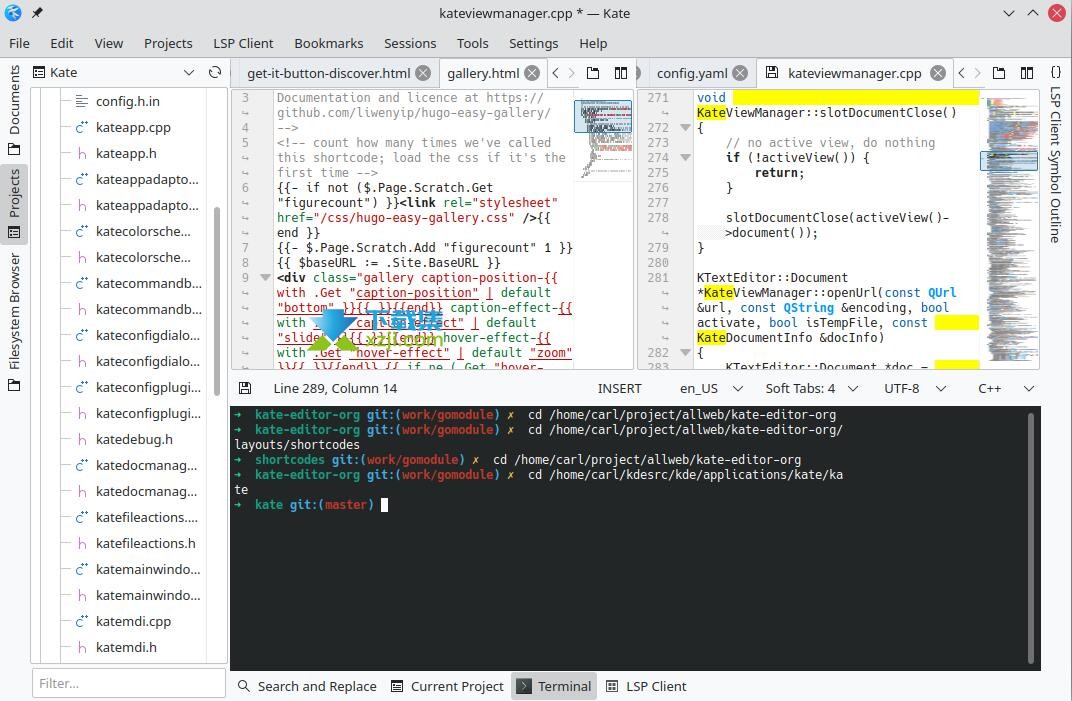
Task: Open the File menu
Action: [x=19, y=43]
